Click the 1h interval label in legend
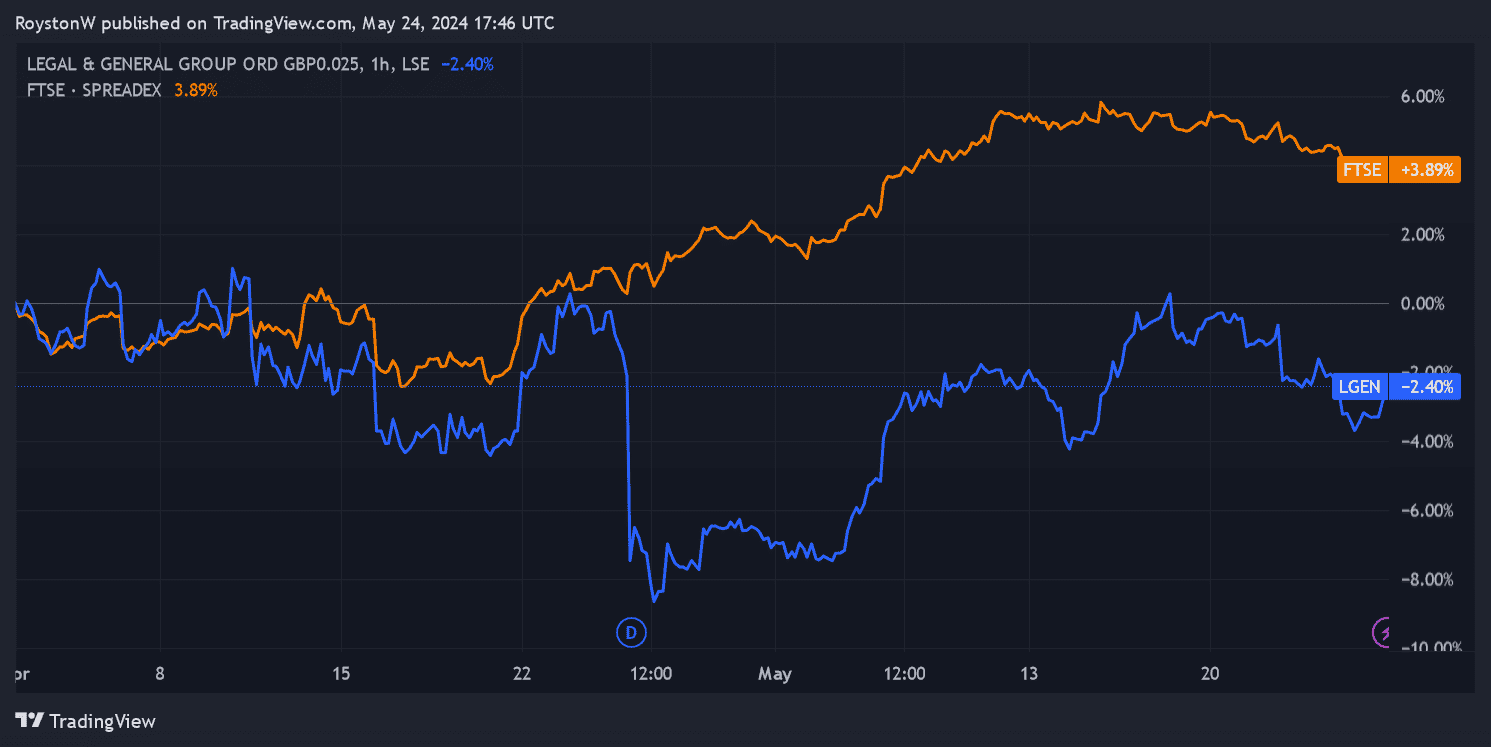 (x=378, y=64)
